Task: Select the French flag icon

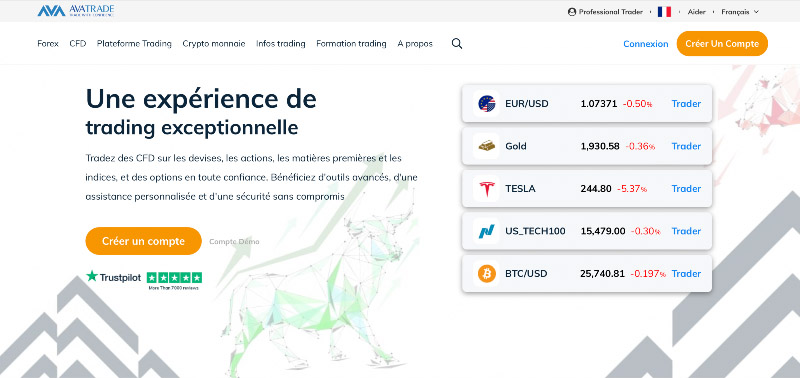Action: 664,12
